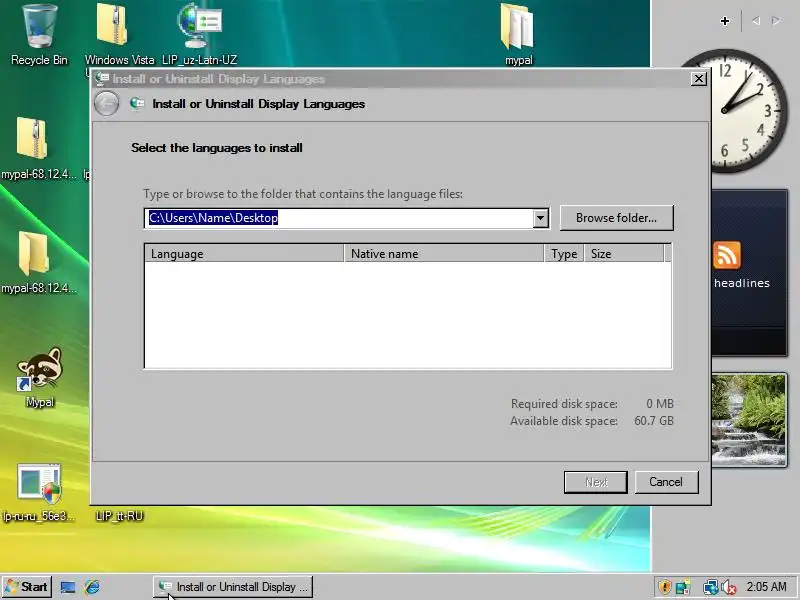The height and width of the screenshot is (600, 800).
Task: Sort by the Language column header
Action: coord(244,254)
